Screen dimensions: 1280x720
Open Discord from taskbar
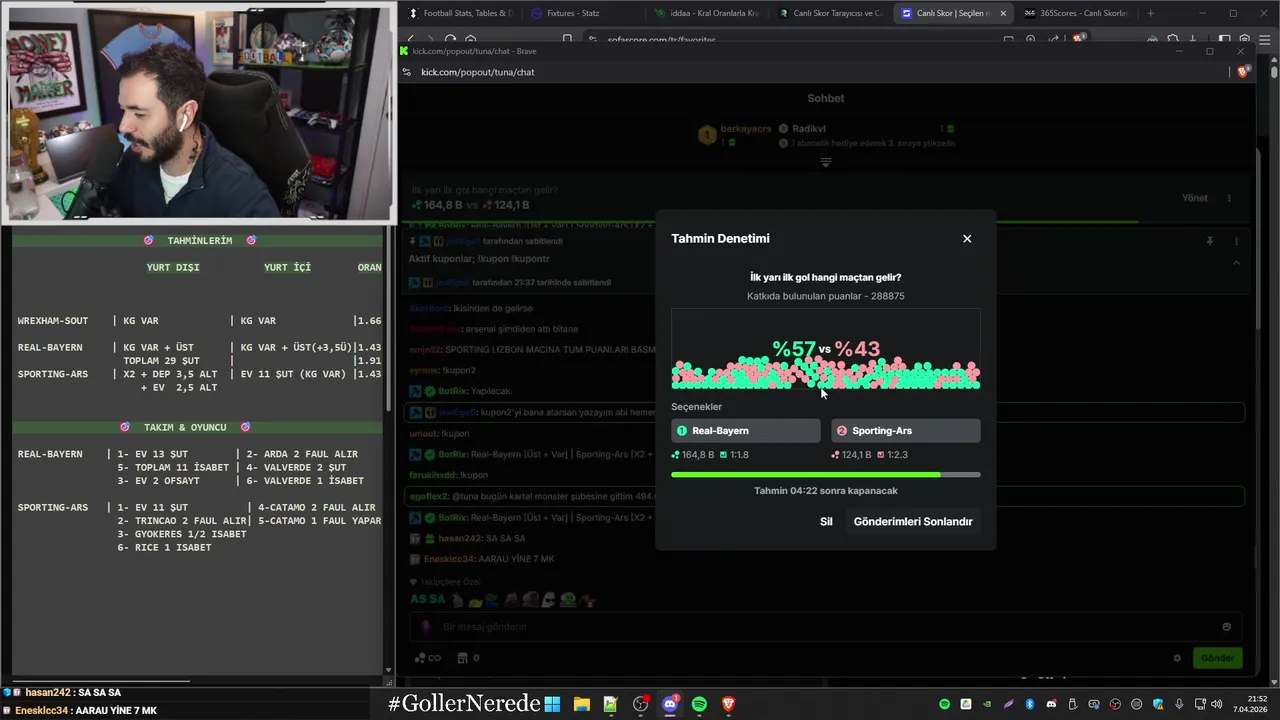click(x=670, y=704)
